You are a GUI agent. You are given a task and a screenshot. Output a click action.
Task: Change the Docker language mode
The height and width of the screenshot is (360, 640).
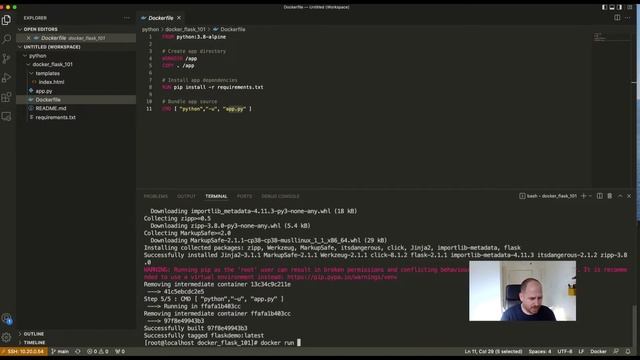[x=598, y=351]
